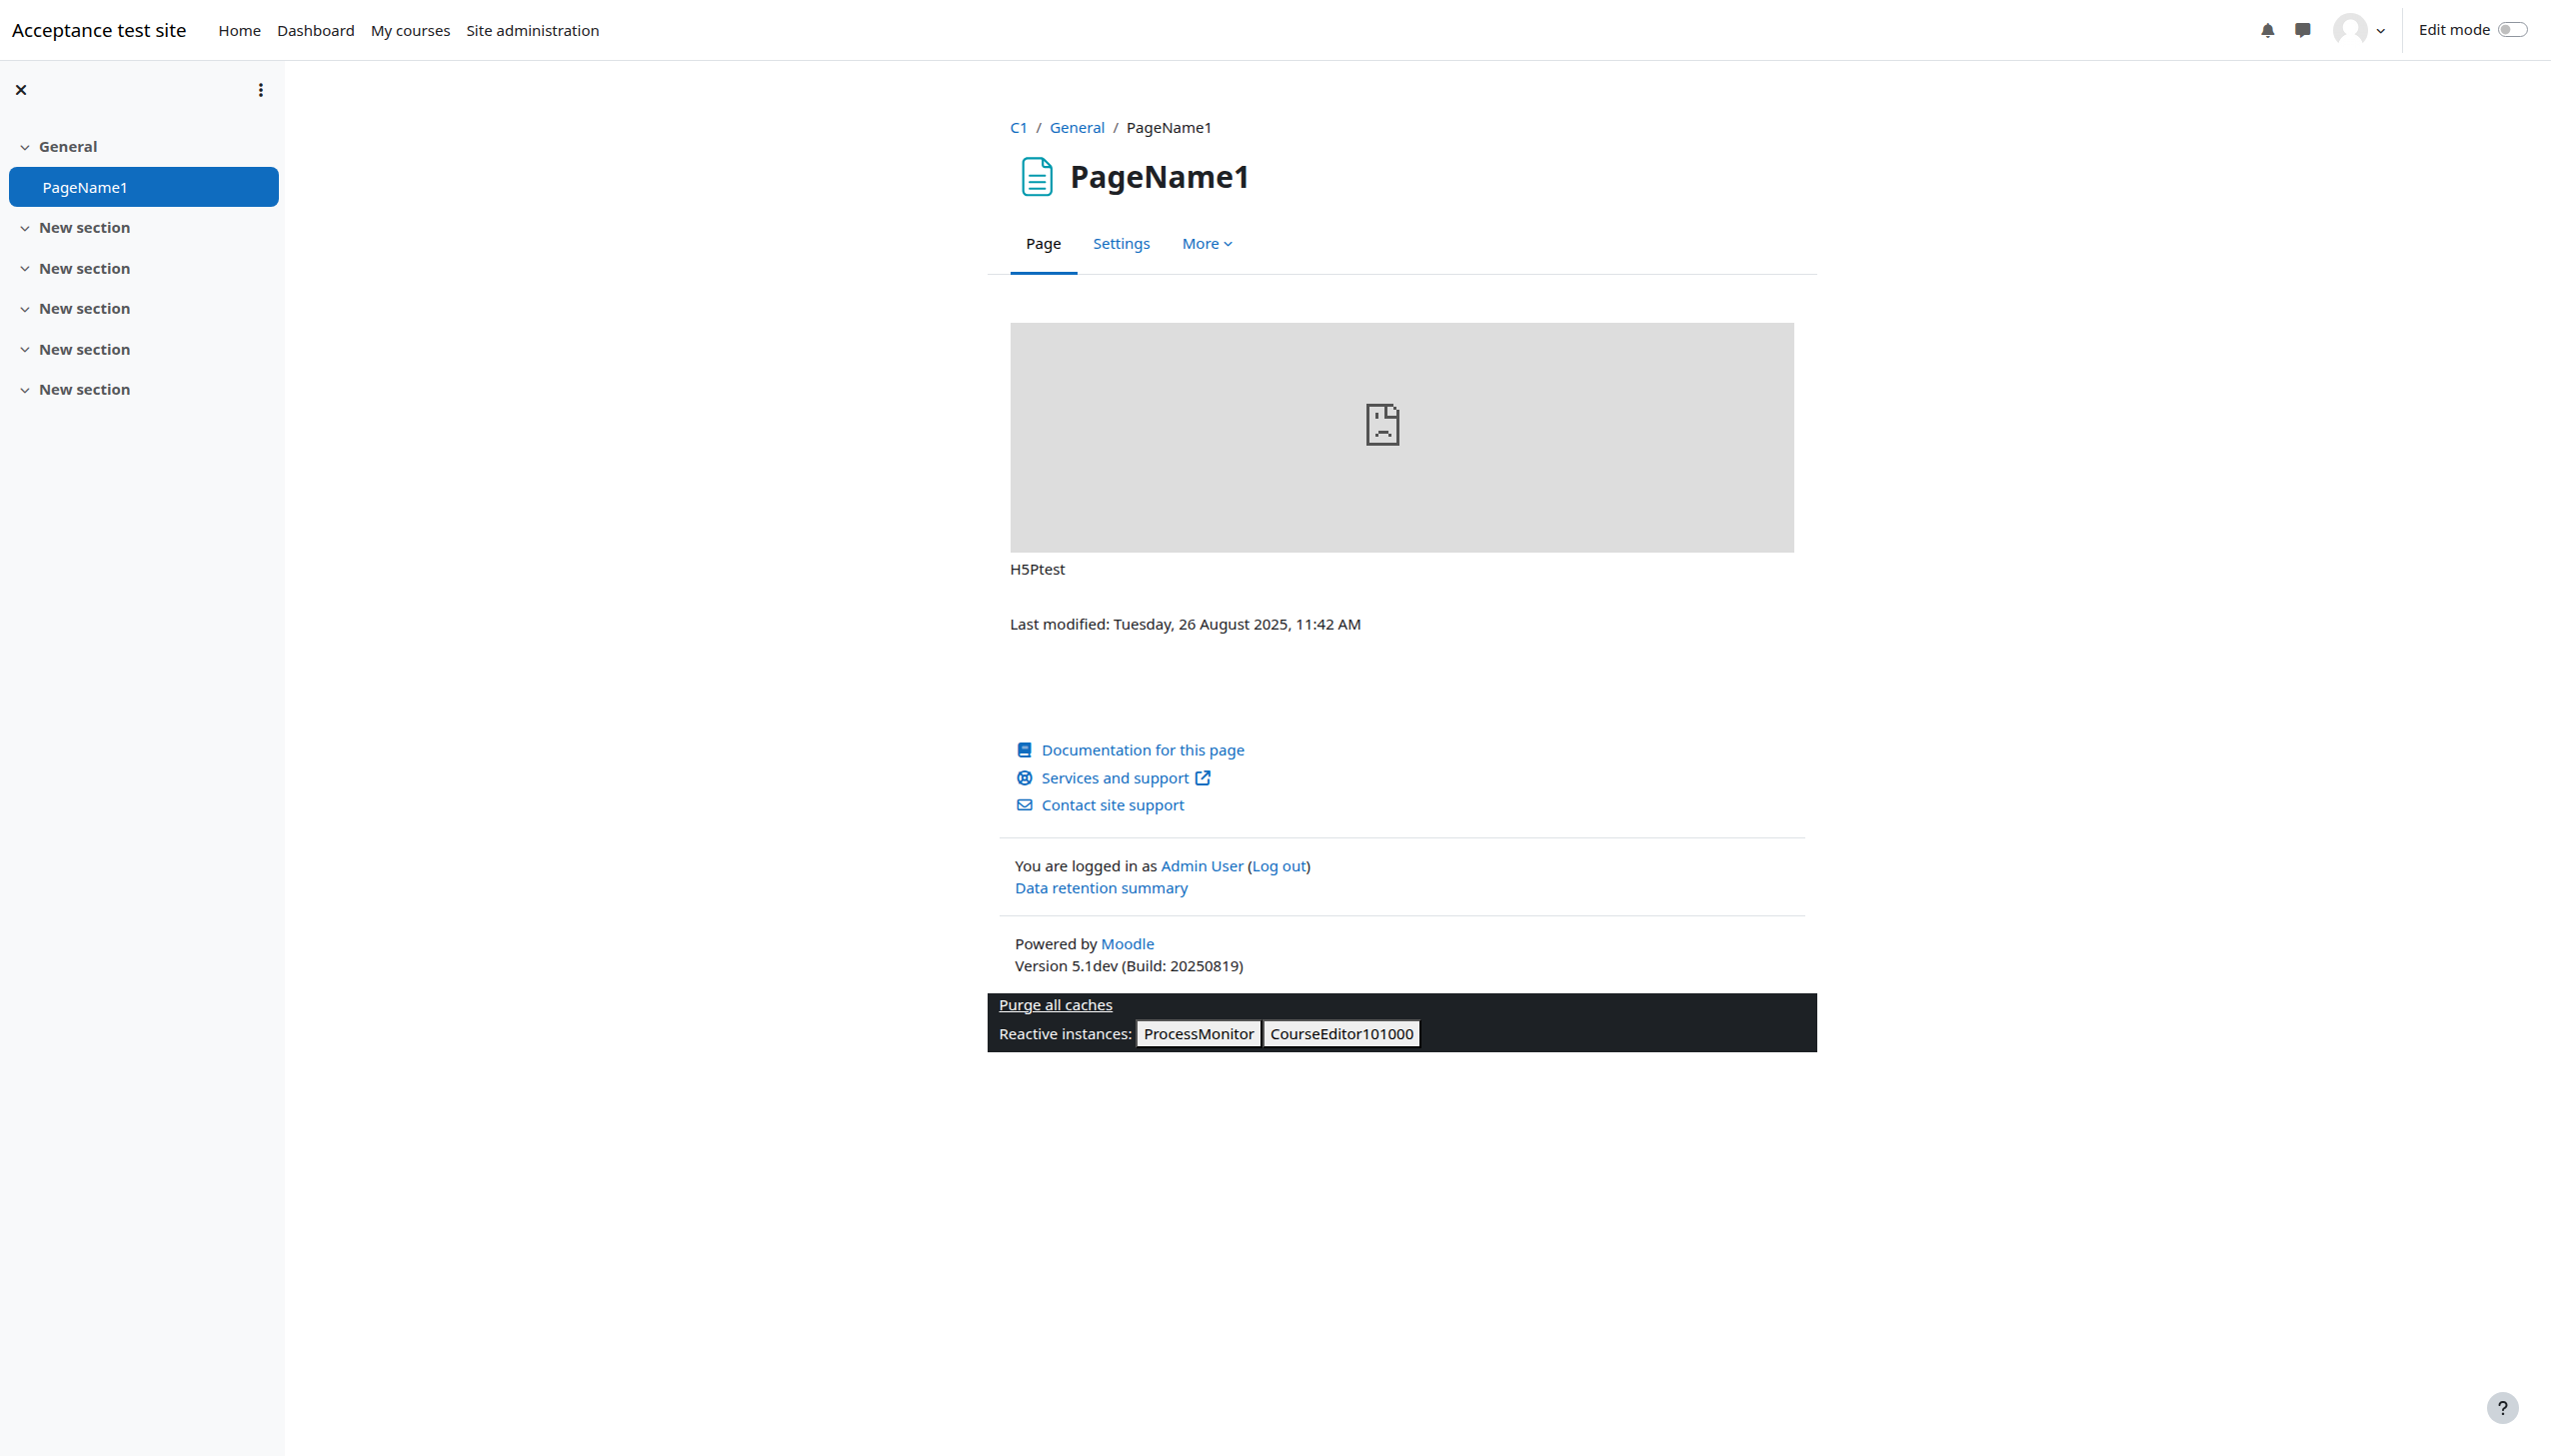This screenshot has width=2551, height=1456.
Task: Click the help question mark button
Action: click(2502, 1408)
